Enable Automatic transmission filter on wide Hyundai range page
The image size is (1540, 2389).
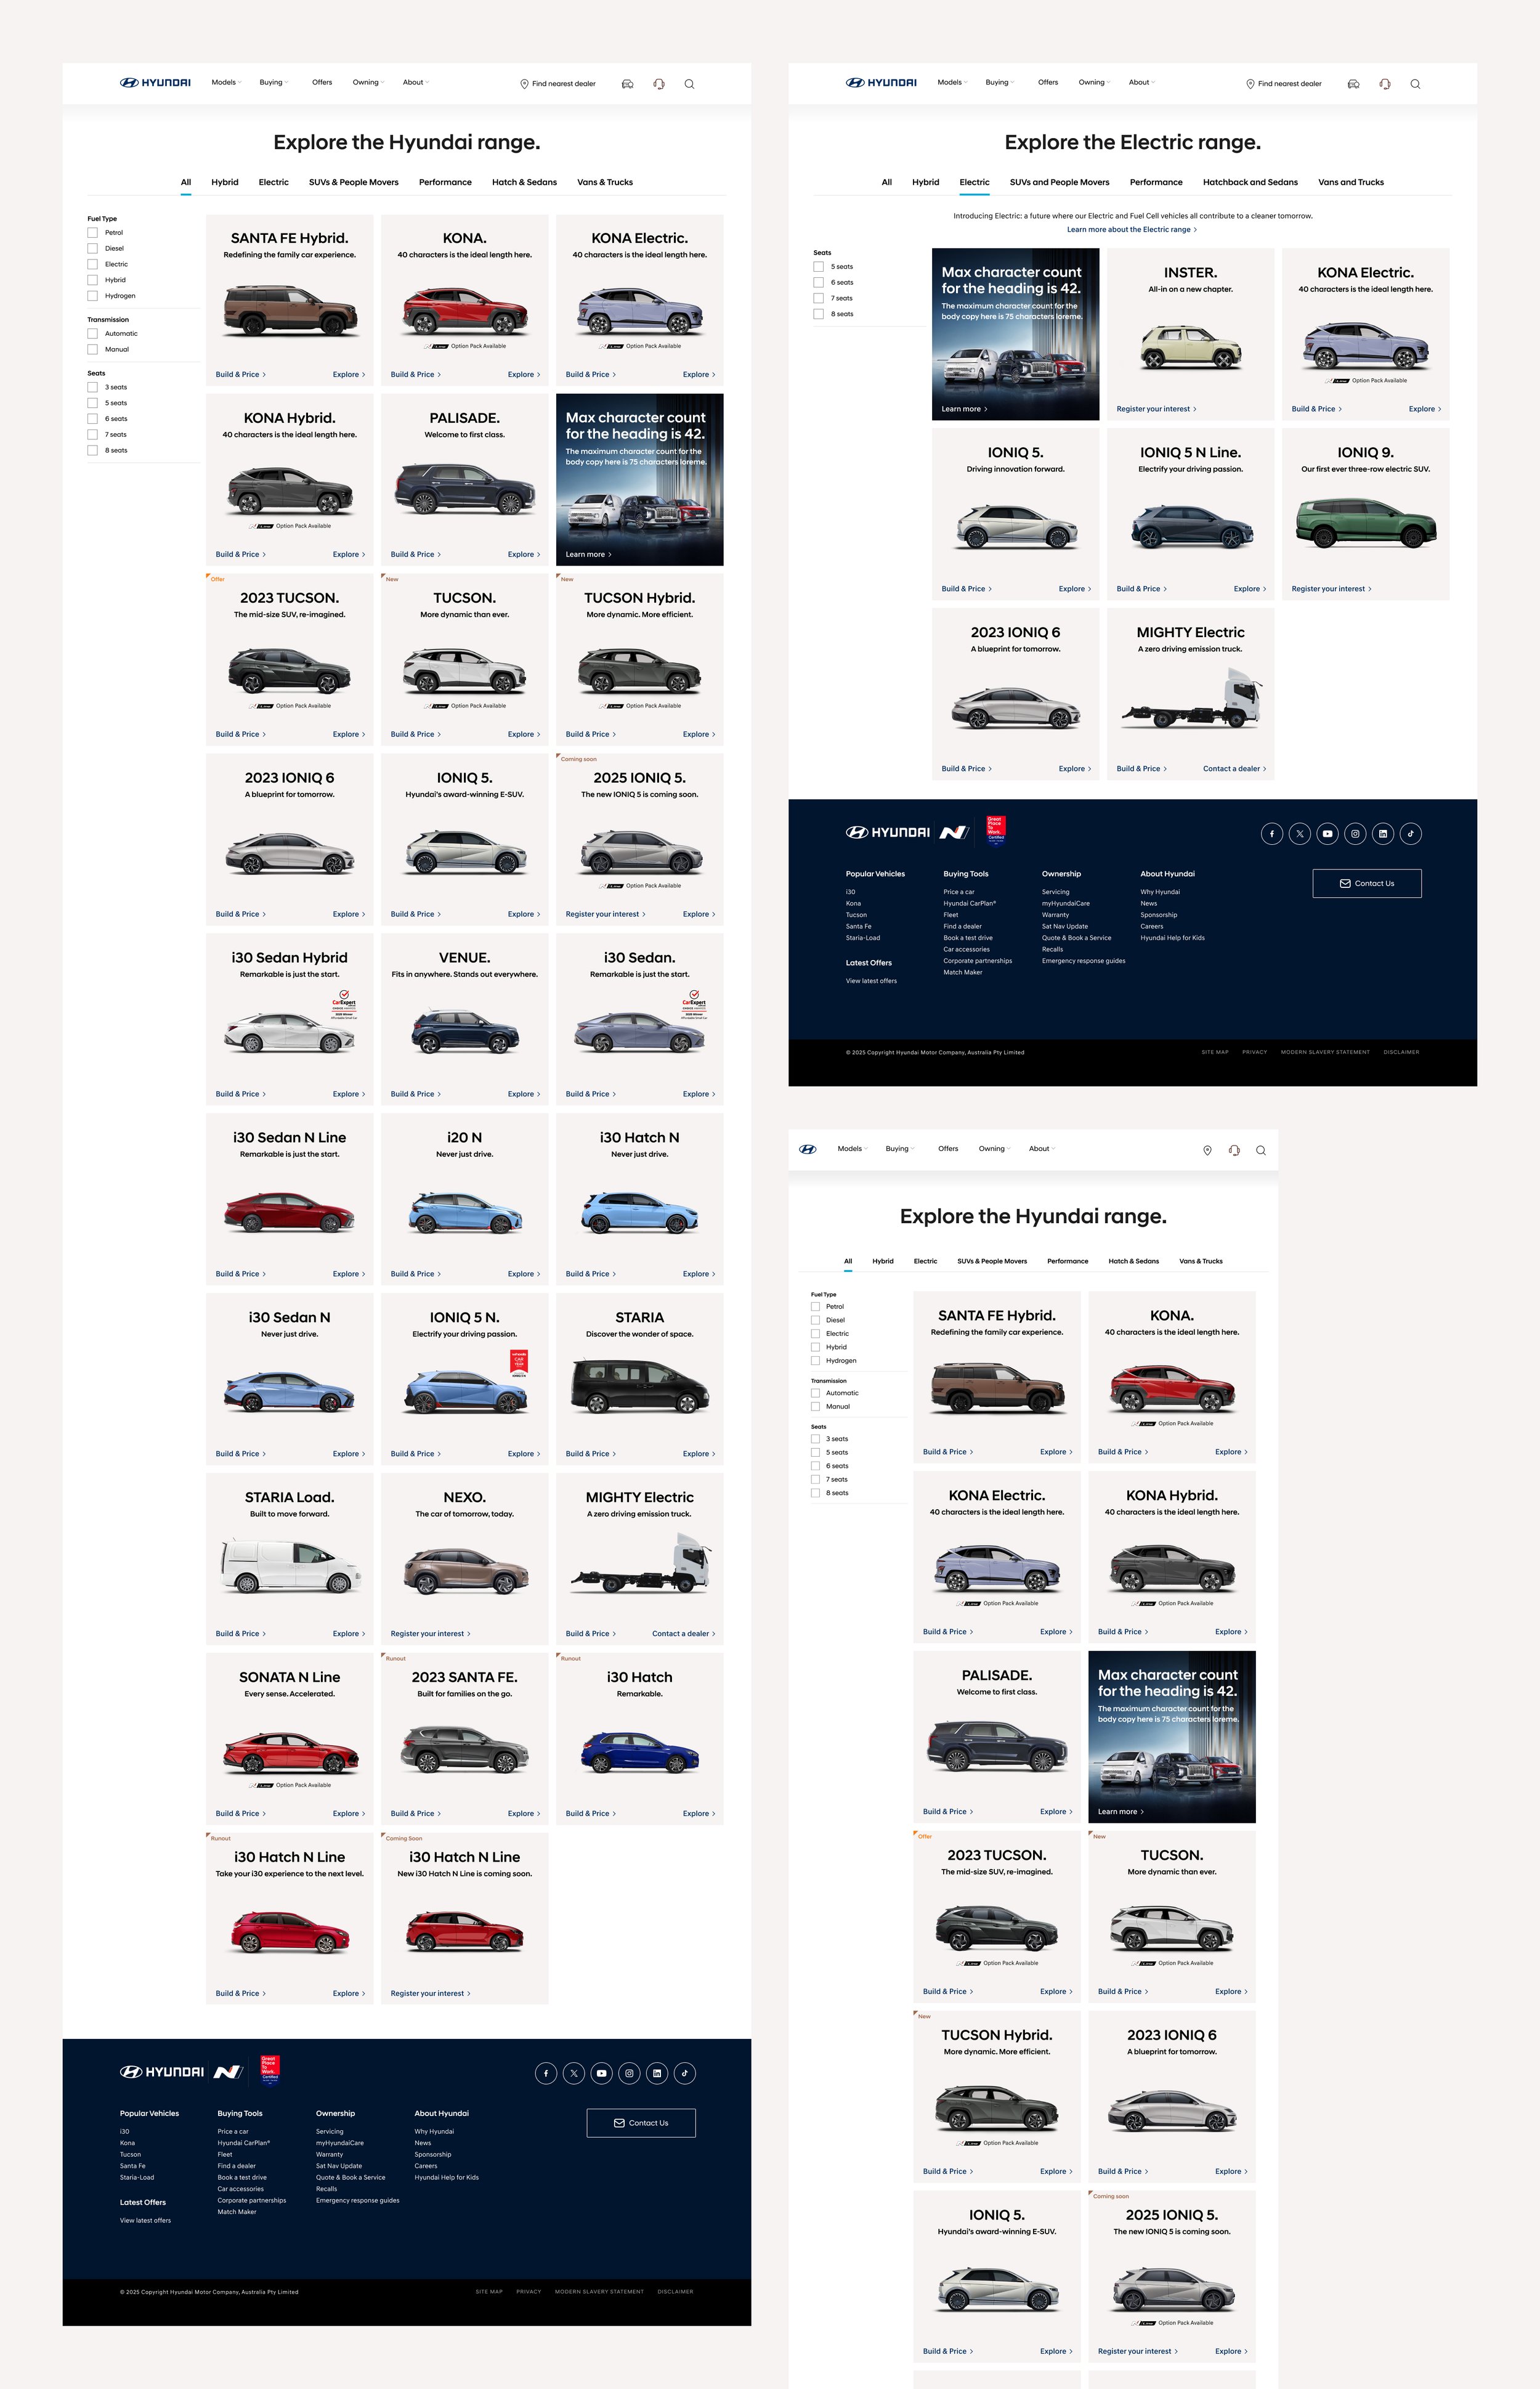[x=93, y=334]
